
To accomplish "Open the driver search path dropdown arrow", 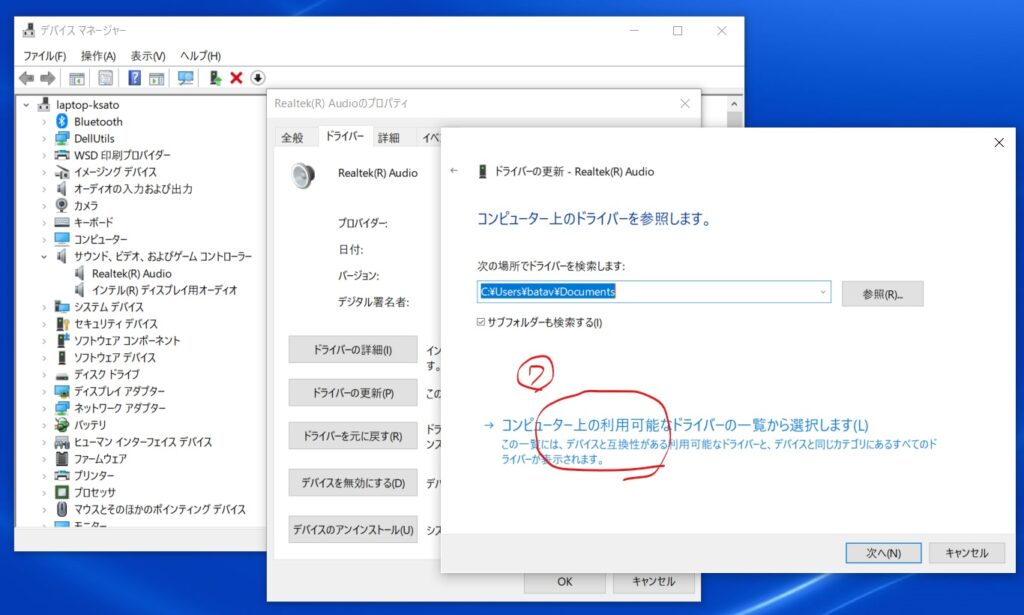I will [x=823, y=292].
